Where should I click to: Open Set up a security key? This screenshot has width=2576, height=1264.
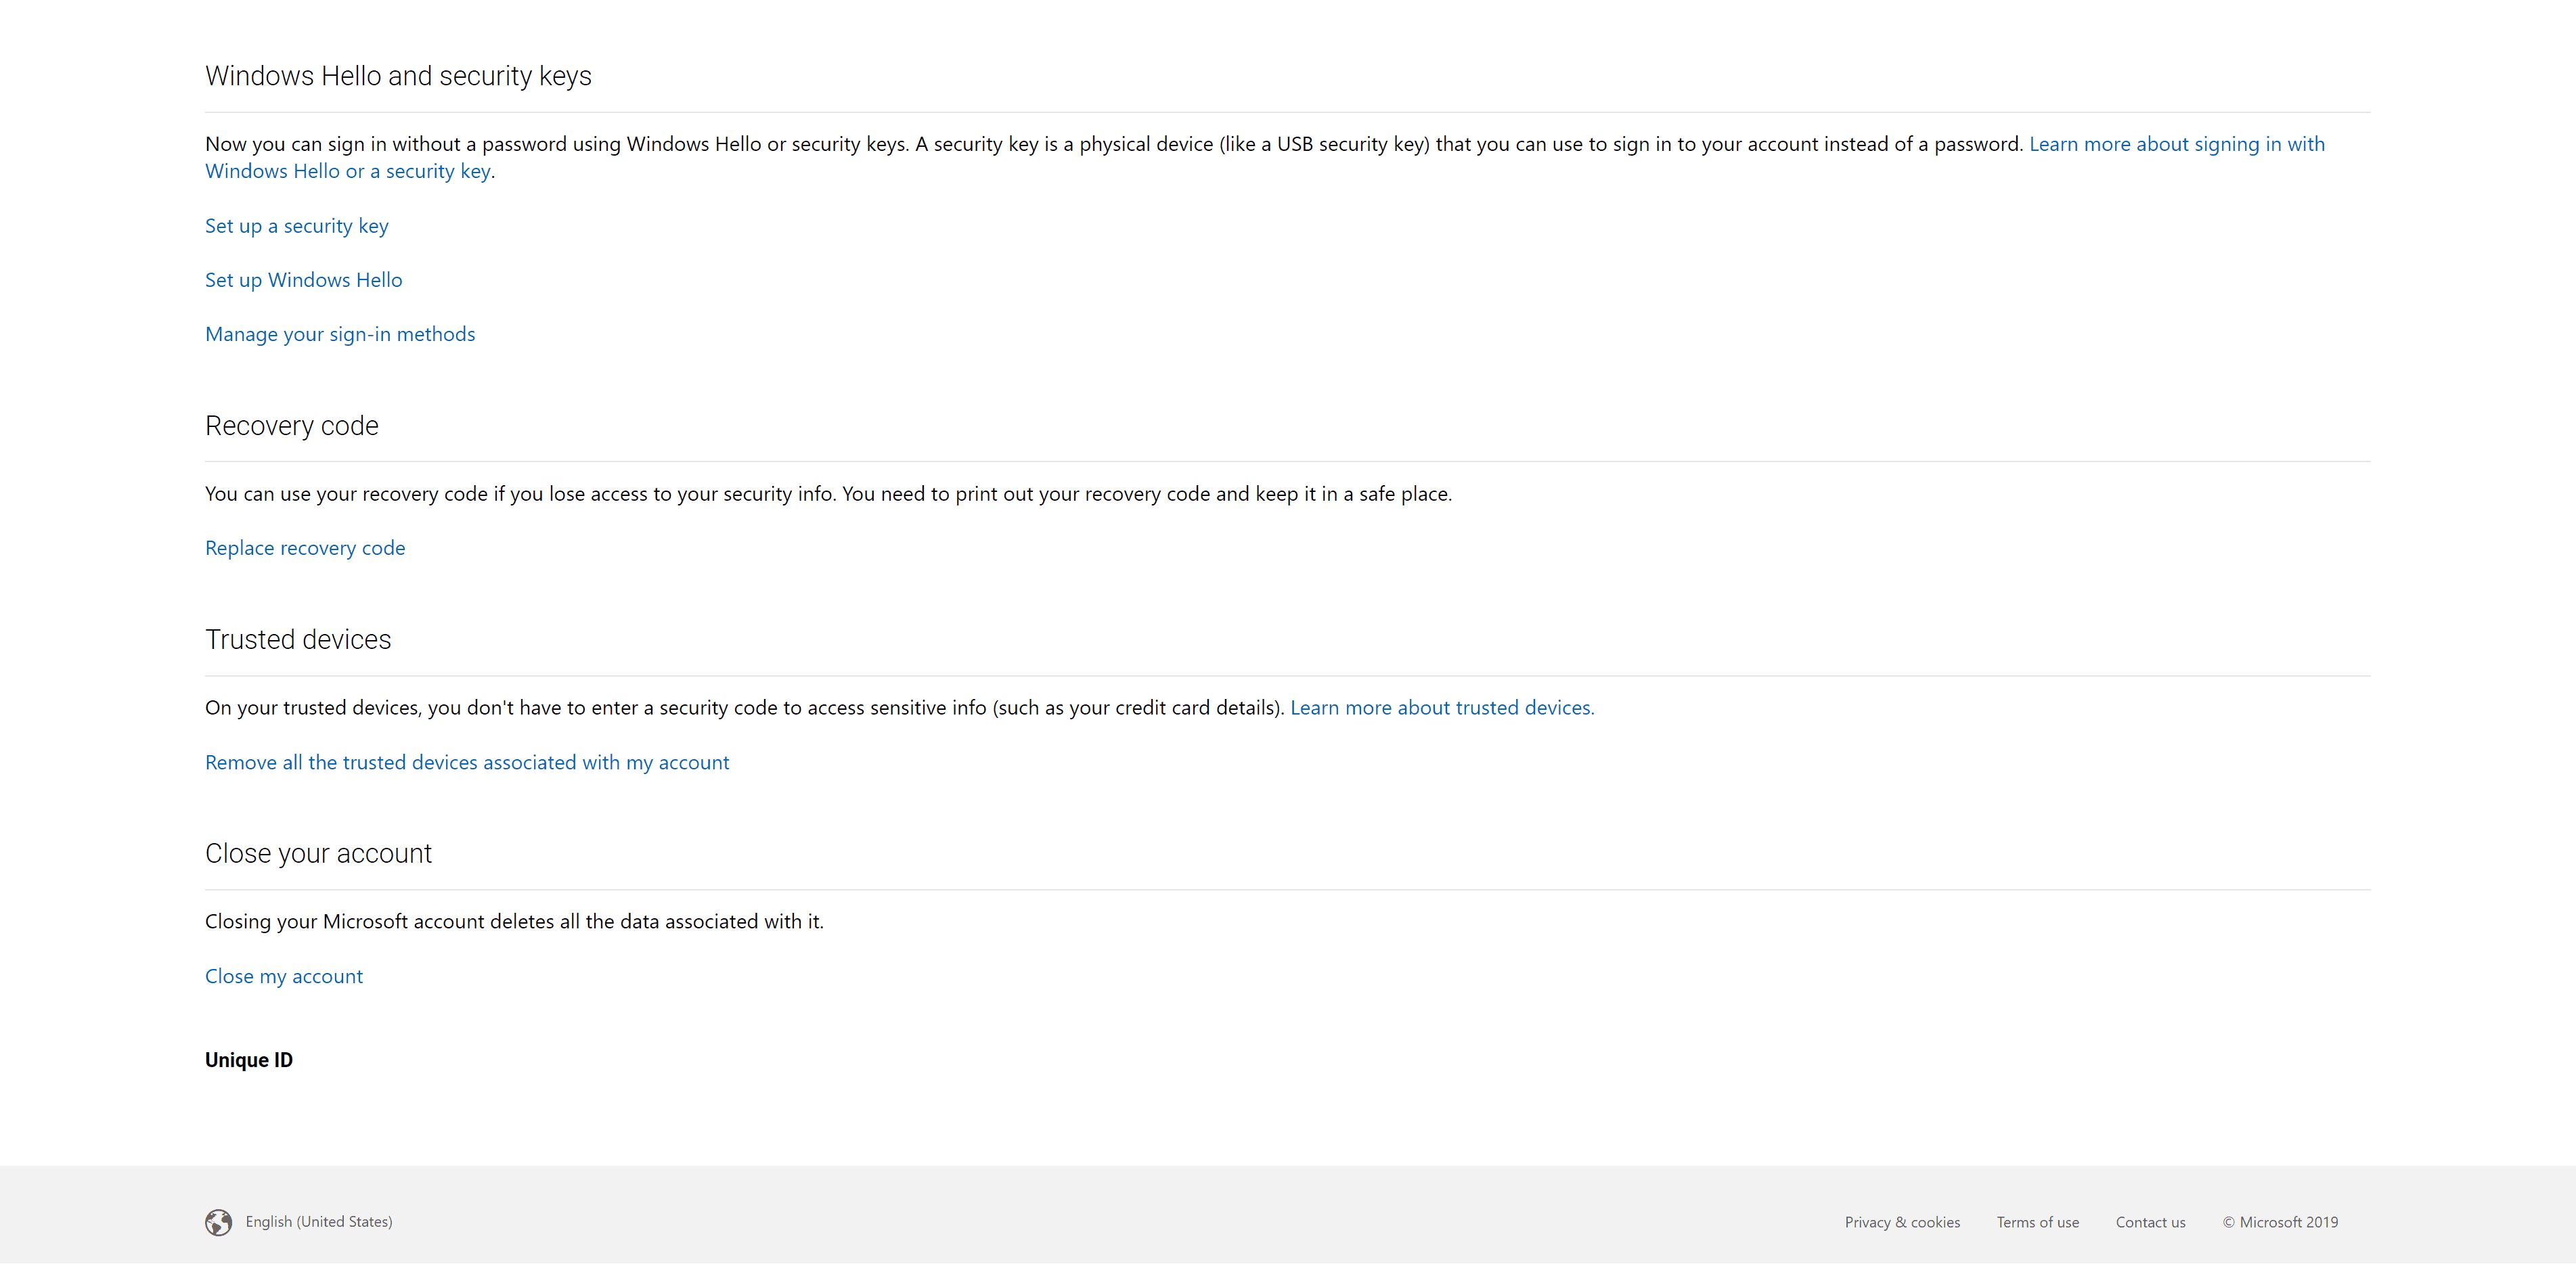point(297,226)
